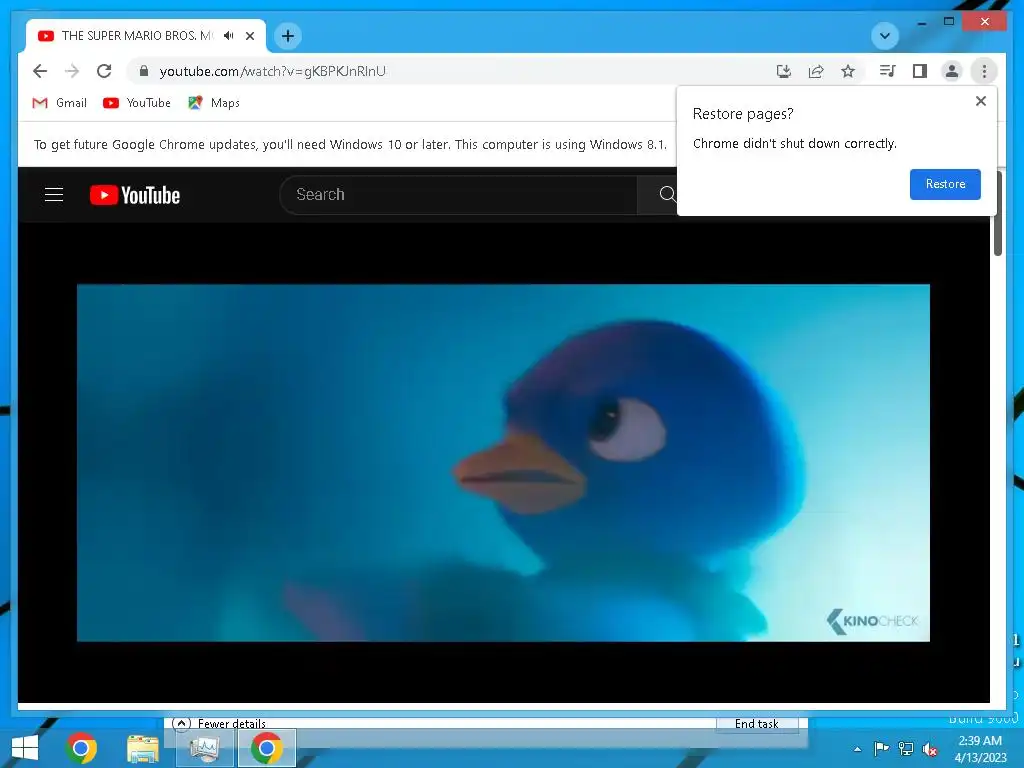Click End task in Task Manager
Viewport: 1024px width, 768px height.
click(757, 723)
